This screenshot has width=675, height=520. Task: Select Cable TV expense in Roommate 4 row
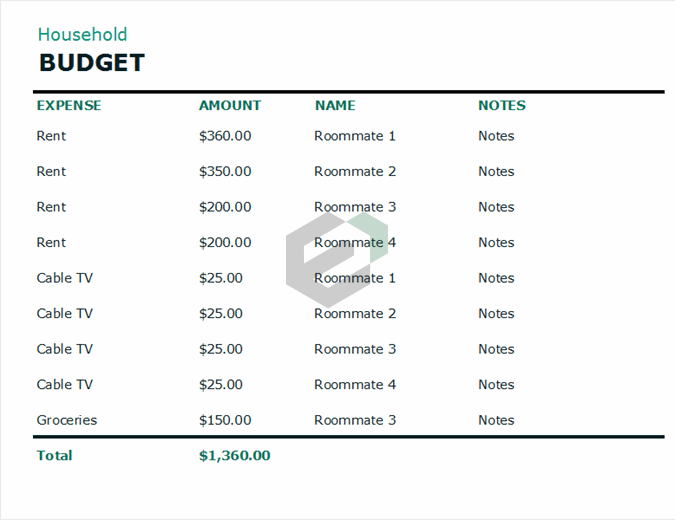[64, 384]
